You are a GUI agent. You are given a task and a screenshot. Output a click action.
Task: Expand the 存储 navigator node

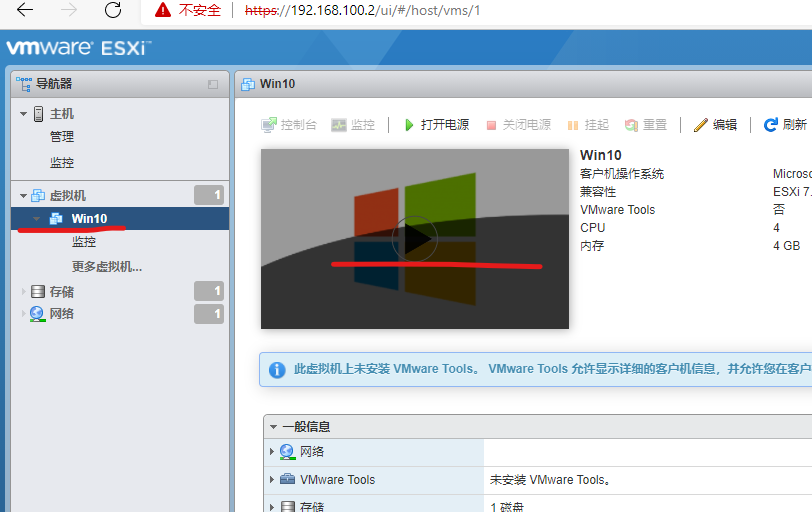23,292
